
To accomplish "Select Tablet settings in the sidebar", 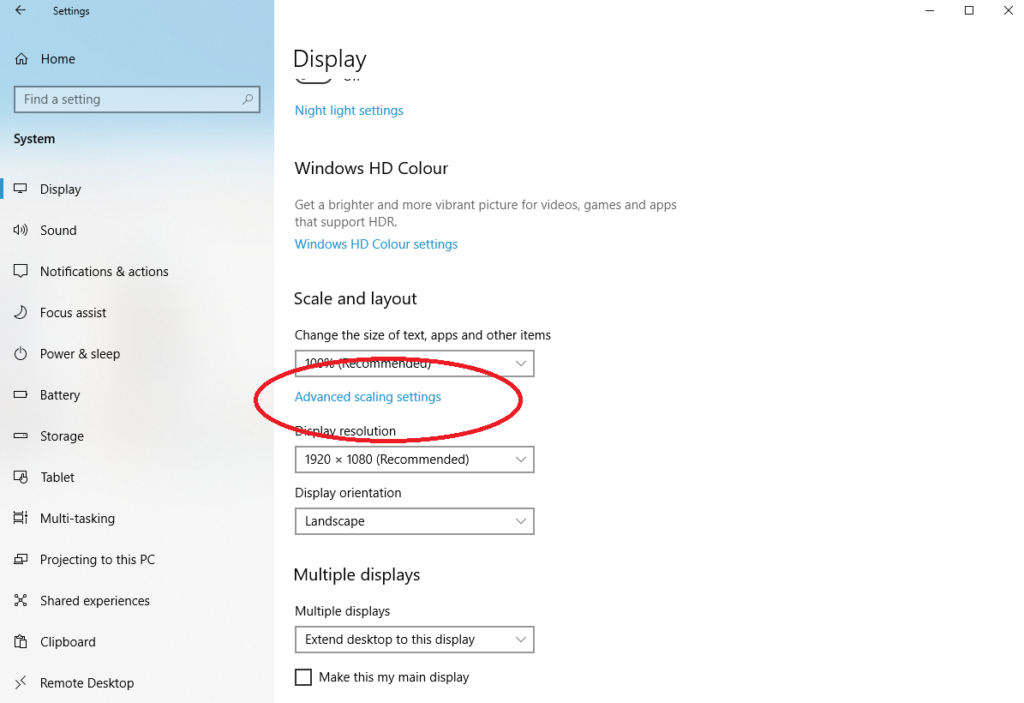I will (55, 477).
